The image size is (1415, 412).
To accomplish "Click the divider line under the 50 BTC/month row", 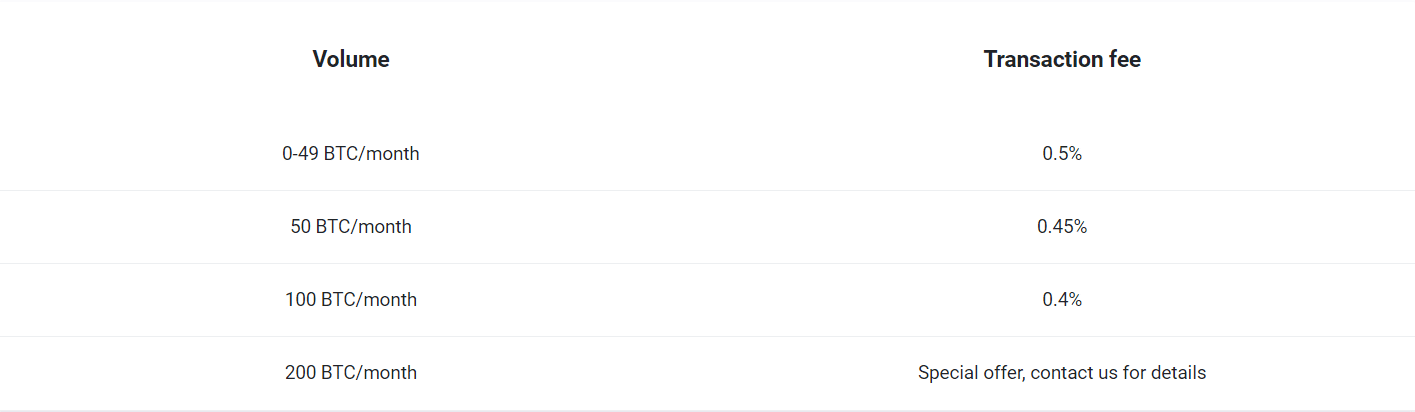I will tap(707, 263).
